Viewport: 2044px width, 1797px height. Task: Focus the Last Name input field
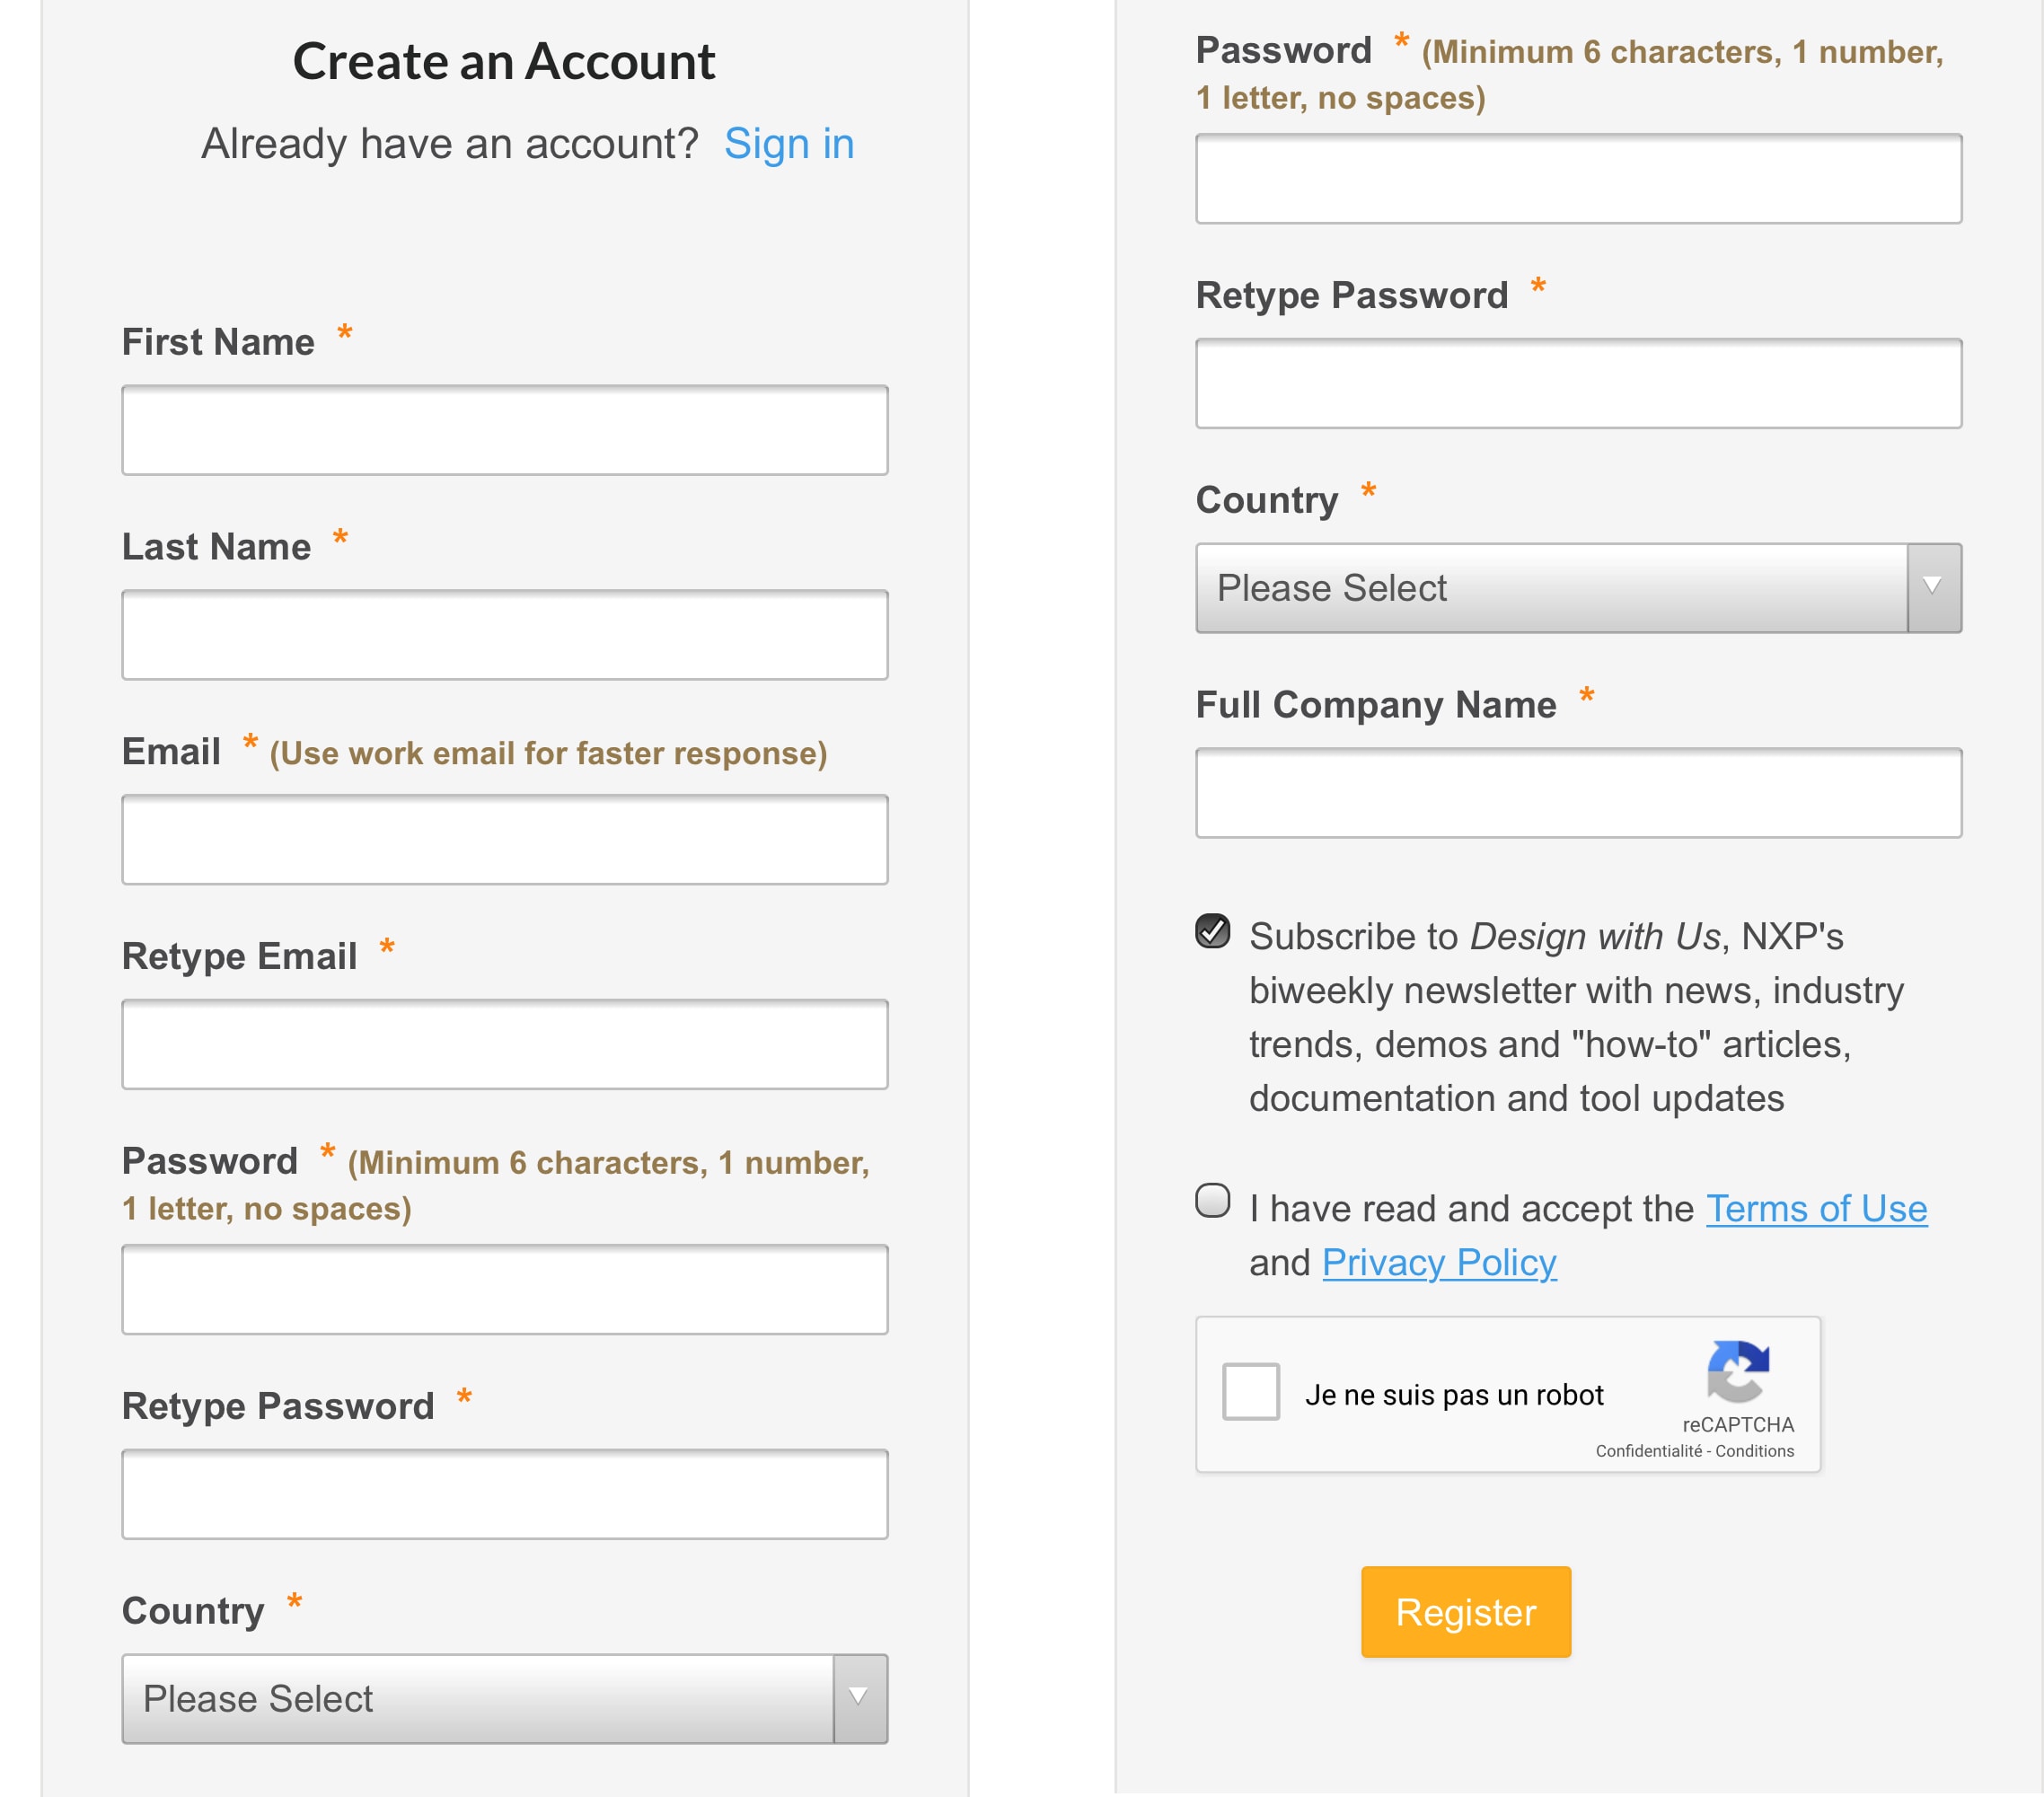(x=505, y=635)
